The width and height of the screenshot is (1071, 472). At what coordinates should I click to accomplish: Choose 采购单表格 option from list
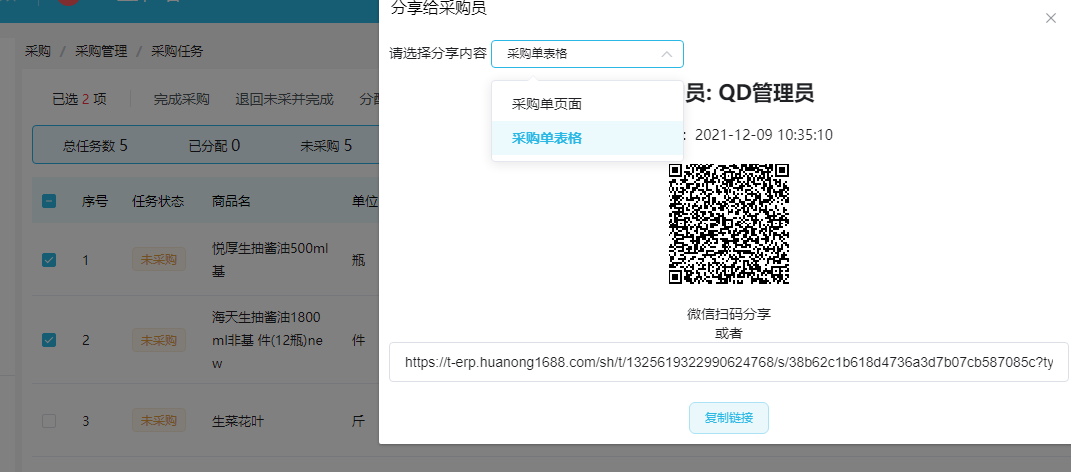coord(587,138)
